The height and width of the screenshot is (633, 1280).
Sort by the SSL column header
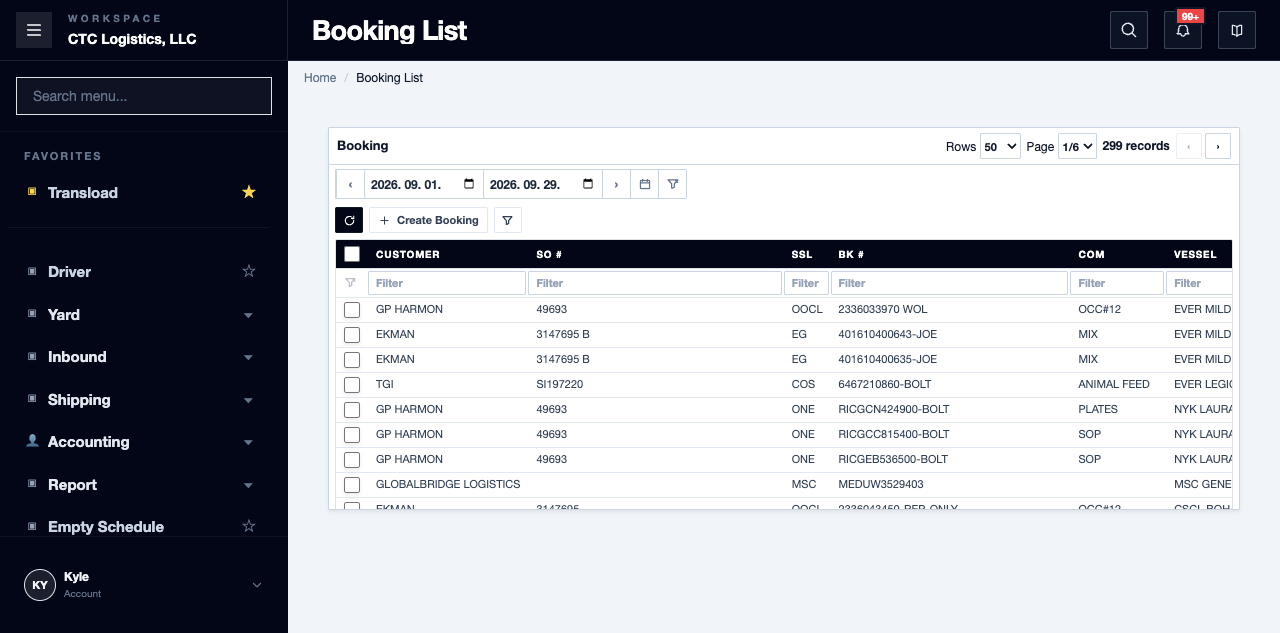[801, 254]
